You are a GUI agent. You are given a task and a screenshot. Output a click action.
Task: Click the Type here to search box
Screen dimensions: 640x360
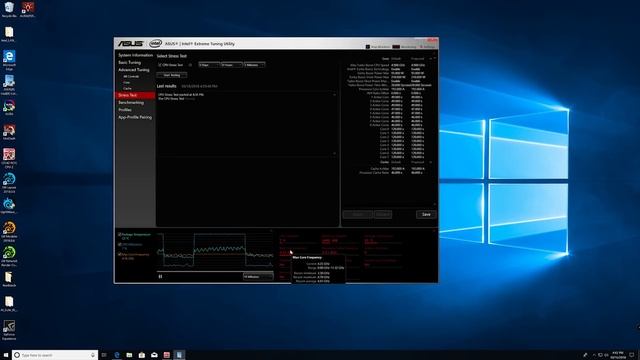55,355
